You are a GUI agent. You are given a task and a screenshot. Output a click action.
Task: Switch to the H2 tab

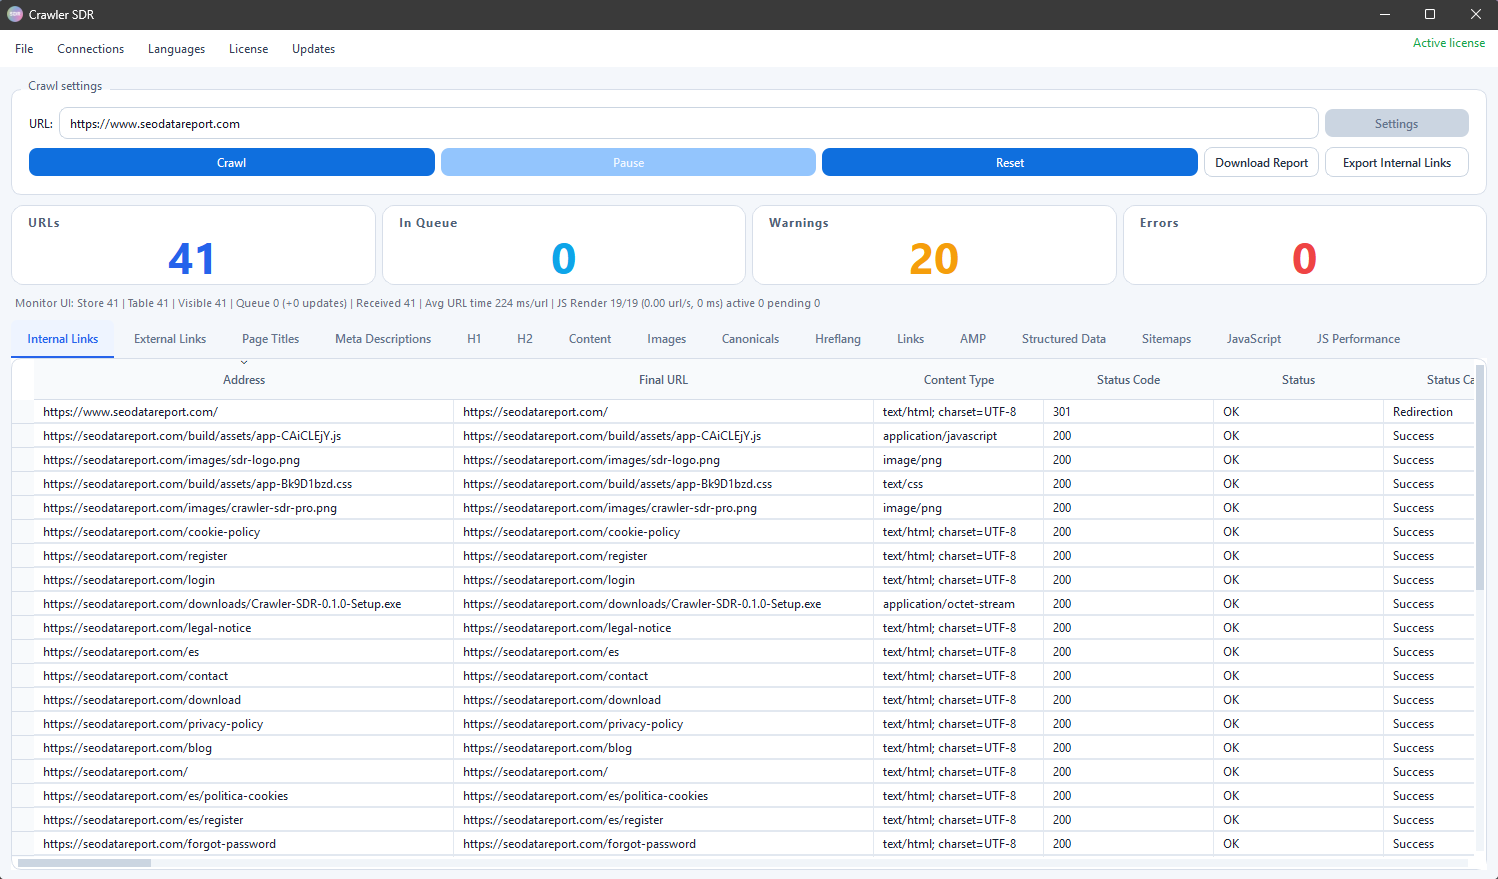click(525, 339)
